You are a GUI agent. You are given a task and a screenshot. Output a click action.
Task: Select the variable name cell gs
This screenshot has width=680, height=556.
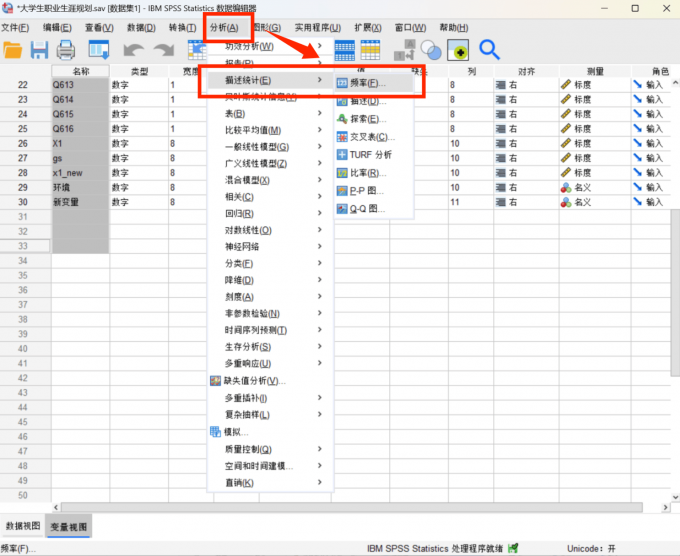pos(80,158)
